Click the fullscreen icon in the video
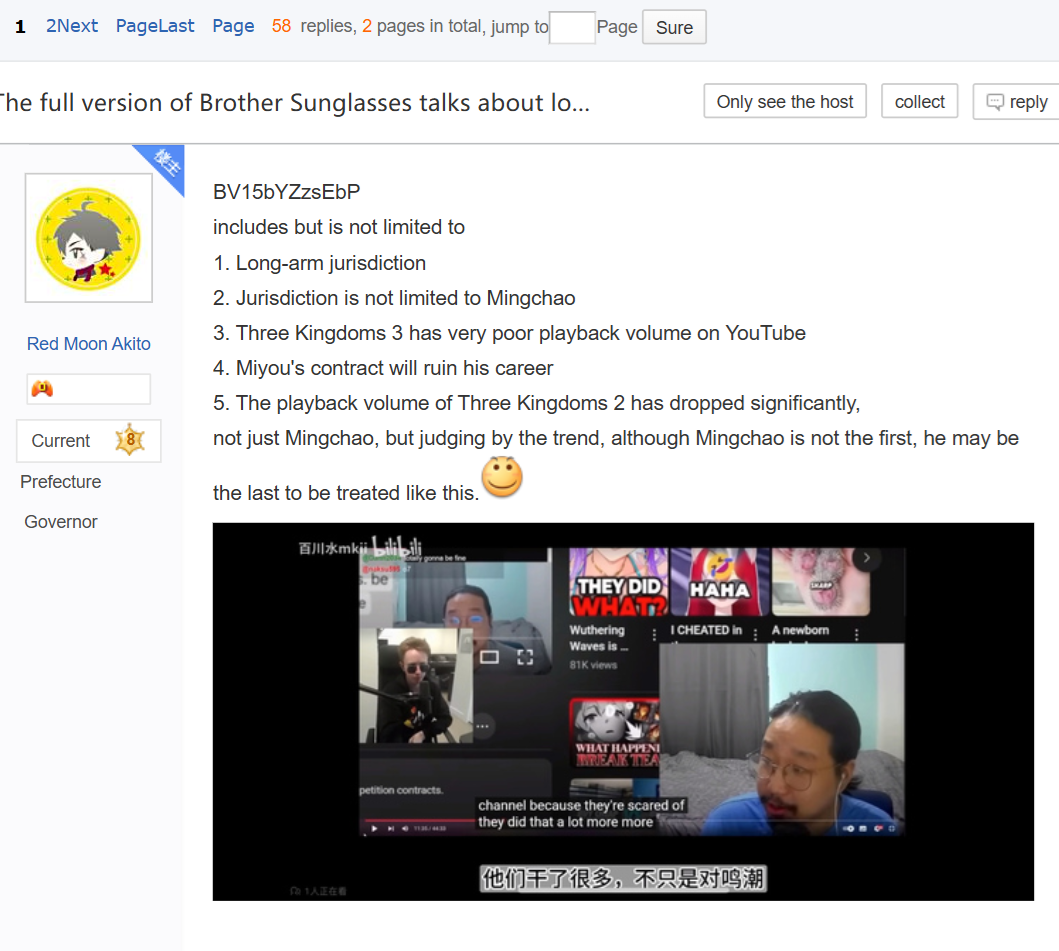The height and width of the screenshot is (951, 1059). pyautogui.click(x=525, y=657)
